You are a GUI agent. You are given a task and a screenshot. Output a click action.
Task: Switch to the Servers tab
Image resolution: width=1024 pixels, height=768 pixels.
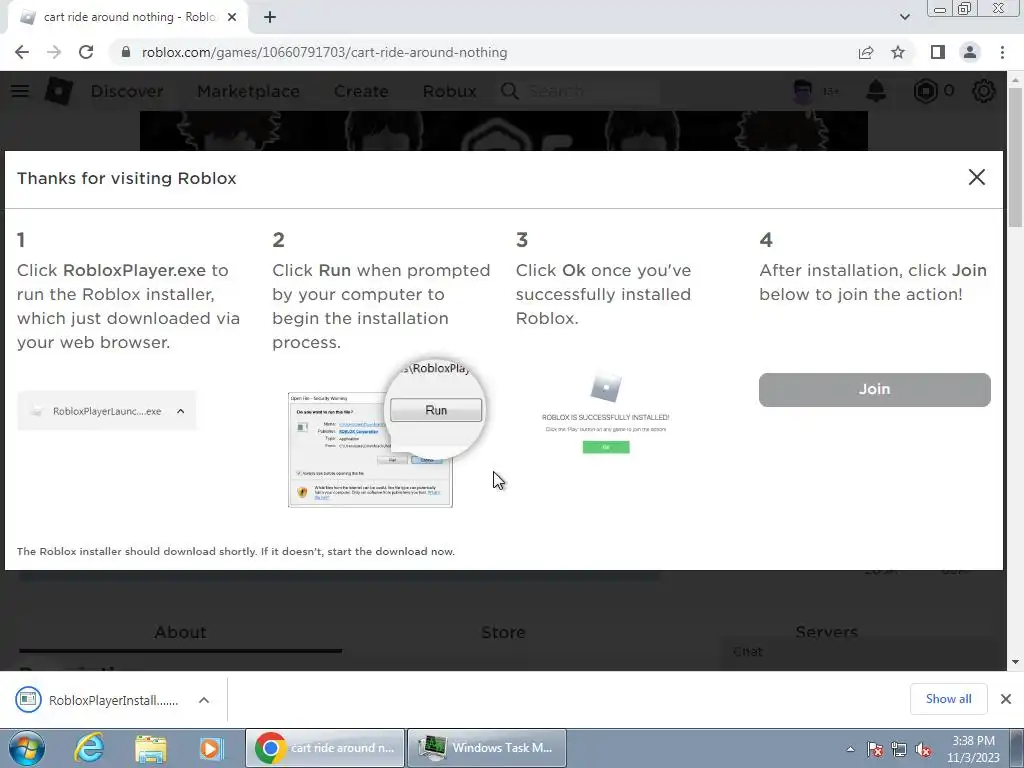(x=826, y=632)
